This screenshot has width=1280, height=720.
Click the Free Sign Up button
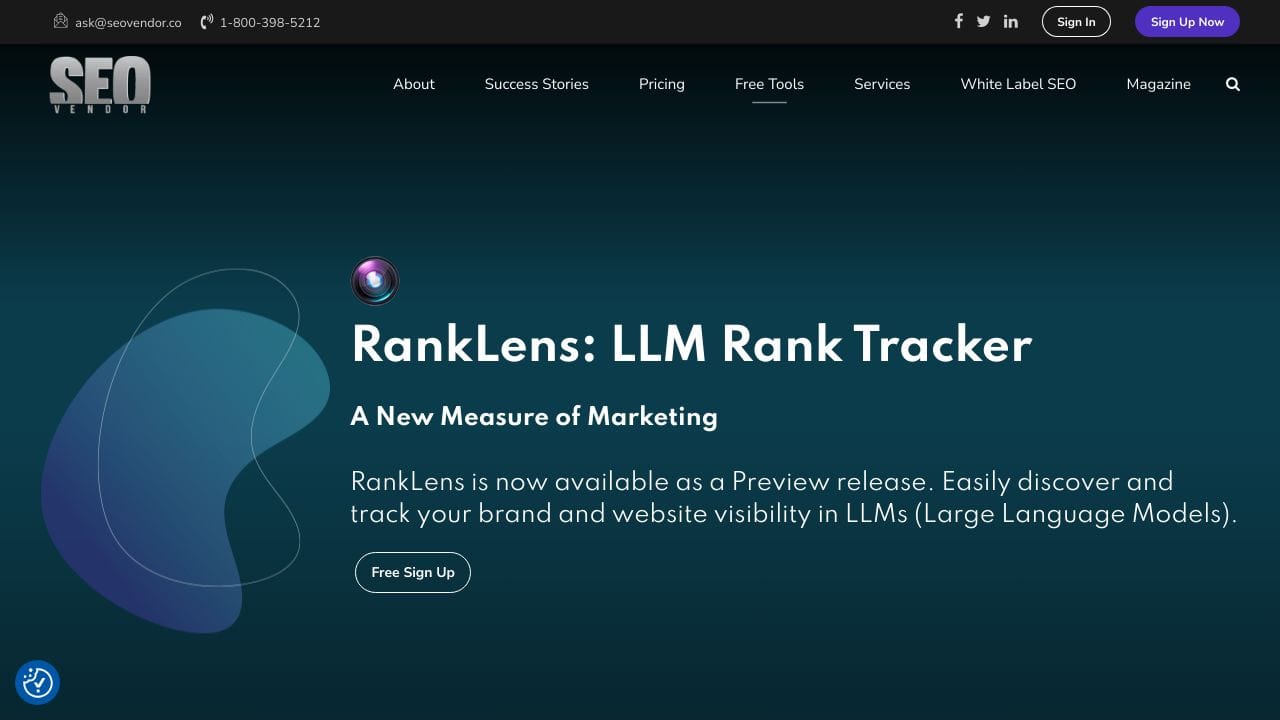pos(413,572)
